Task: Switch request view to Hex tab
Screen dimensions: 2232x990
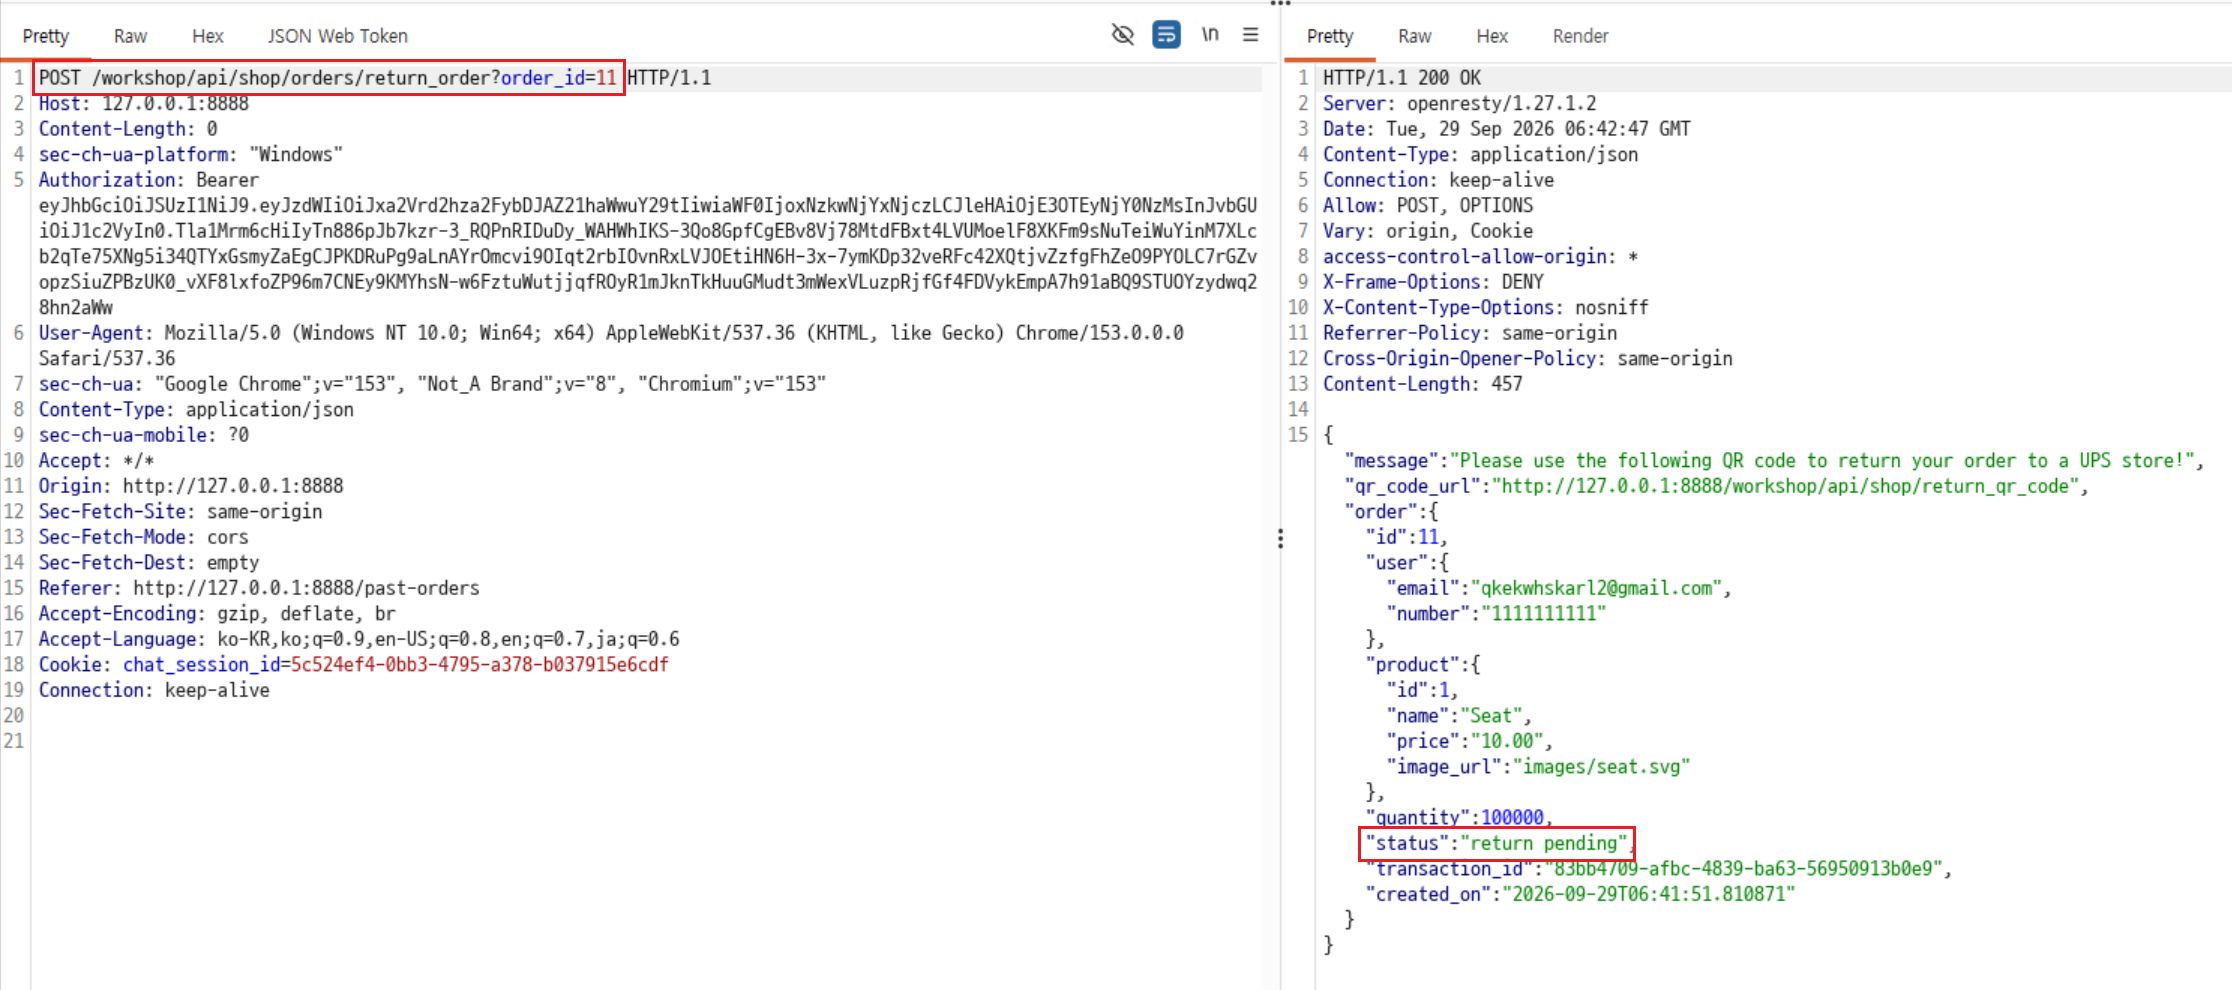Action: pyautogui.click(x=207, y=36)
